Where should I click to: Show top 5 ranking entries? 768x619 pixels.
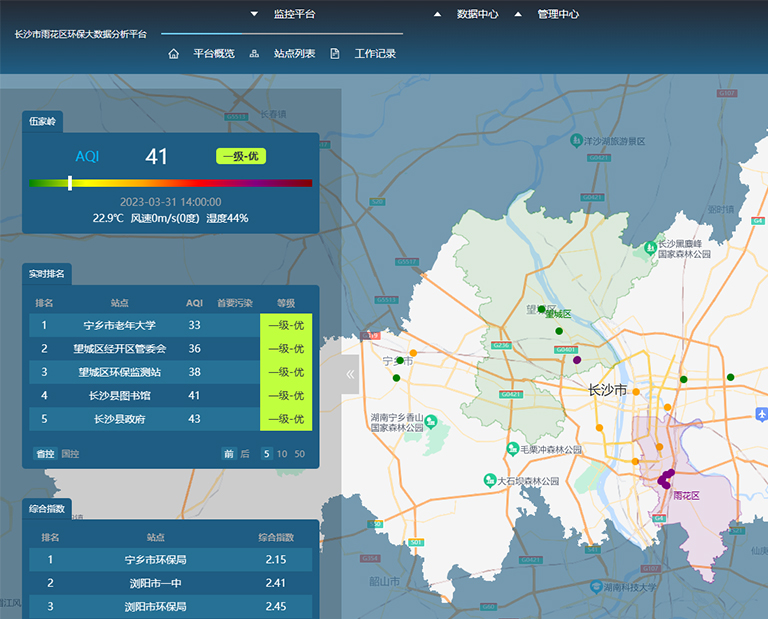tap(266, 454)
